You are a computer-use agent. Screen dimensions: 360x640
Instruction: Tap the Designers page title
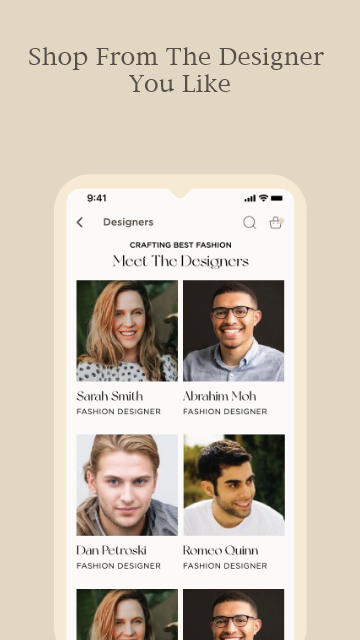tap(128, 222)
